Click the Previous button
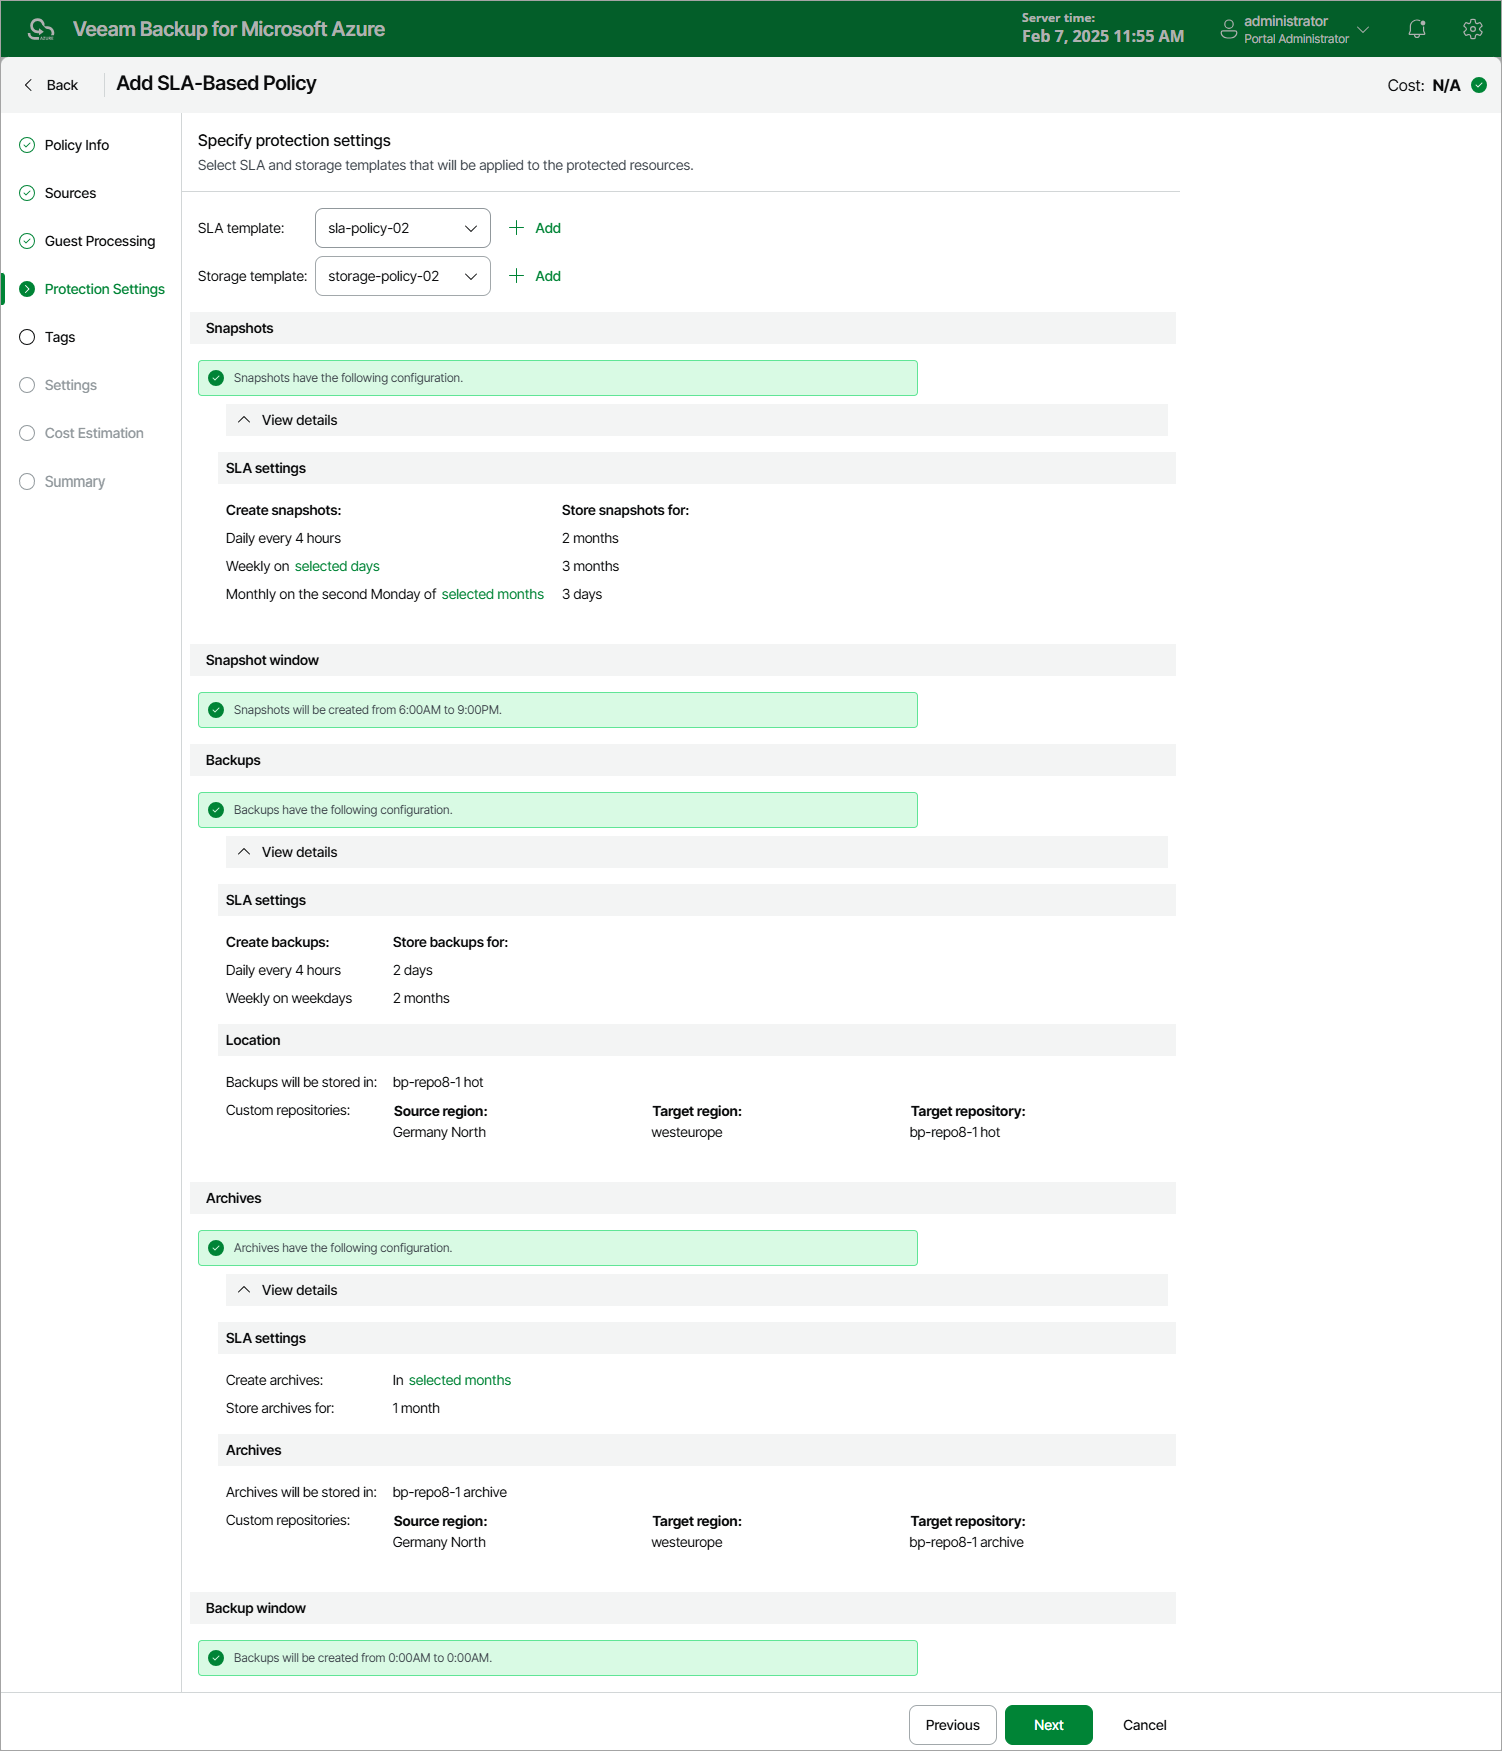Image resolution: width=1502 pixels, height=1751 pixels. (953, 1725)
